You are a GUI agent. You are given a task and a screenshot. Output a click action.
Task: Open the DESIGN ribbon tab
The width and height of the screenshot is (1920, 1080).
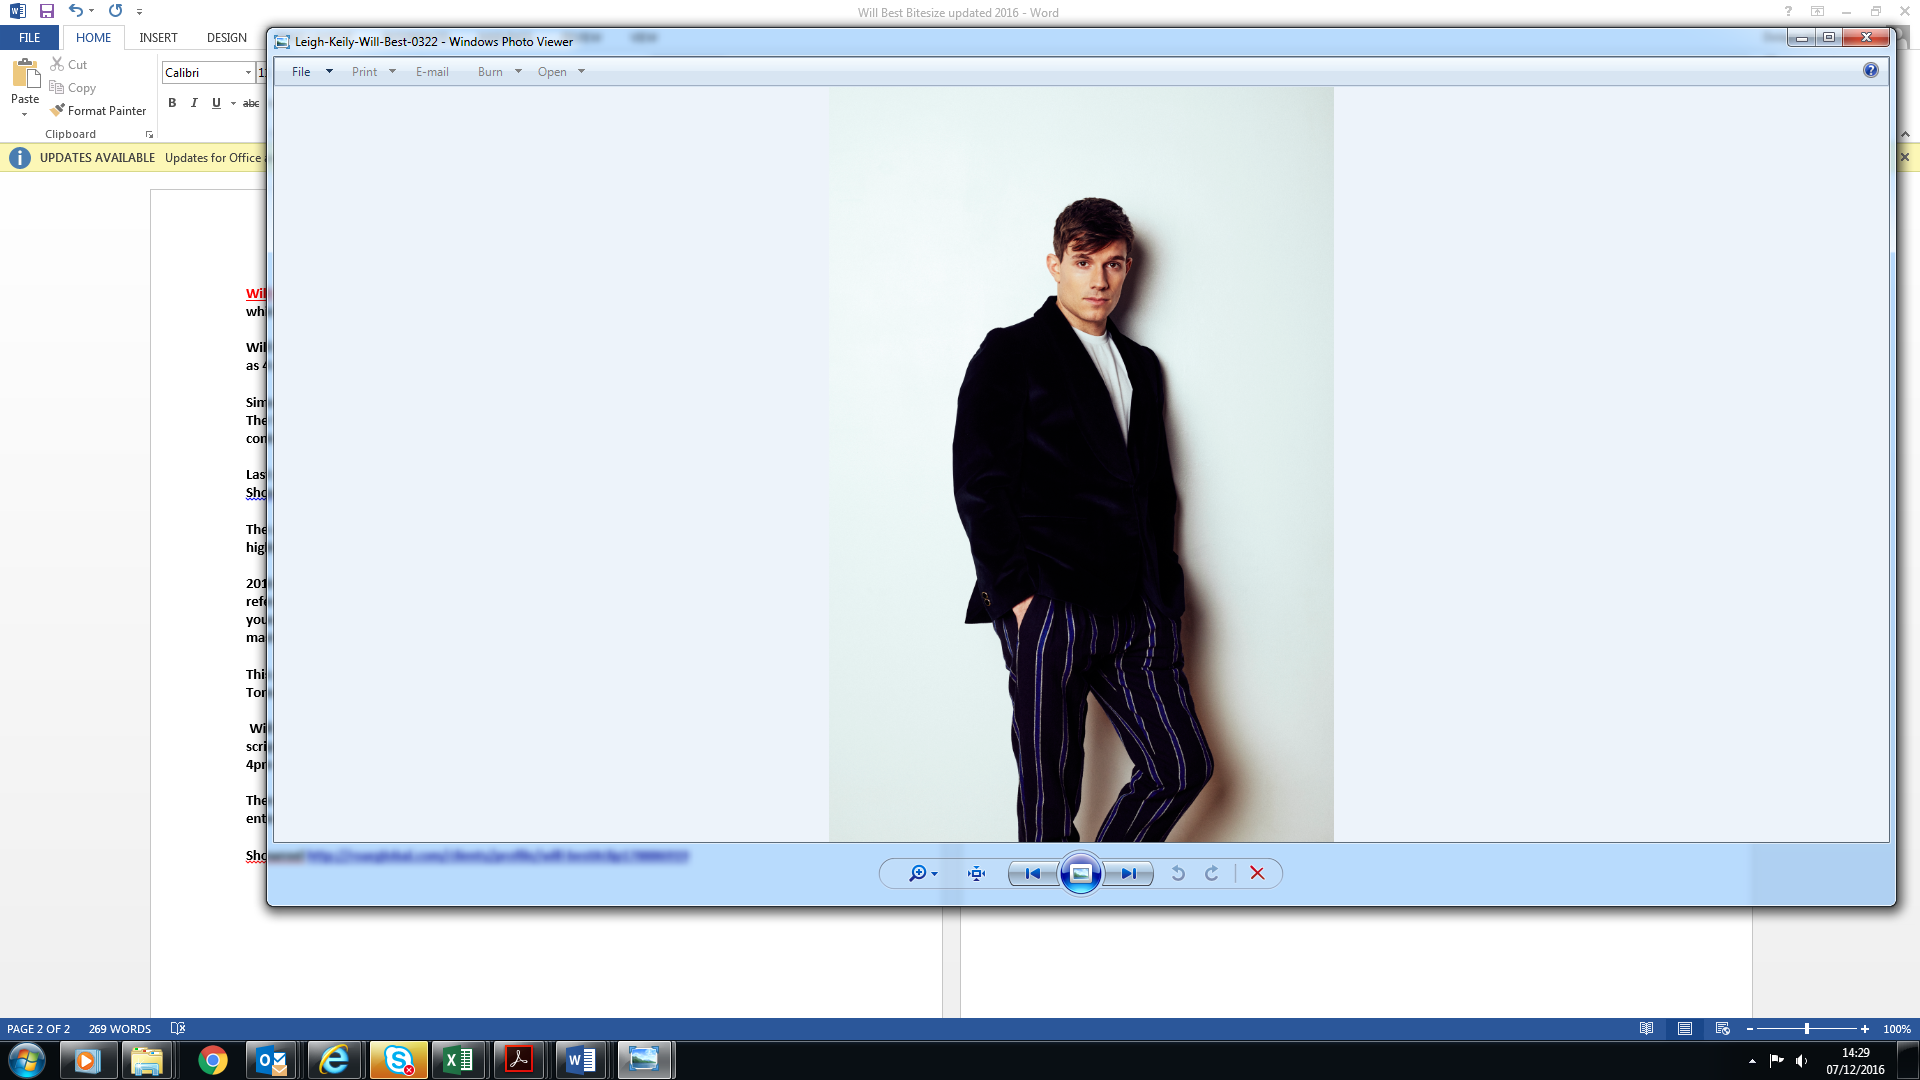point(226,38)
